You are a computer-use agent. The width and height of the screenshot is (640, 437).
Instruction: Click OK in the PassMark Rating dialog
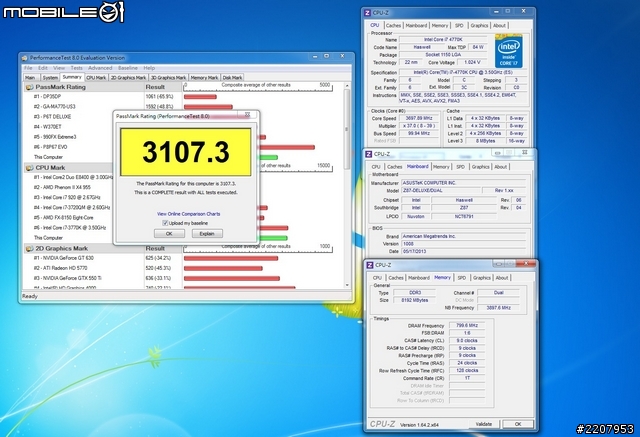coord(169,233)
